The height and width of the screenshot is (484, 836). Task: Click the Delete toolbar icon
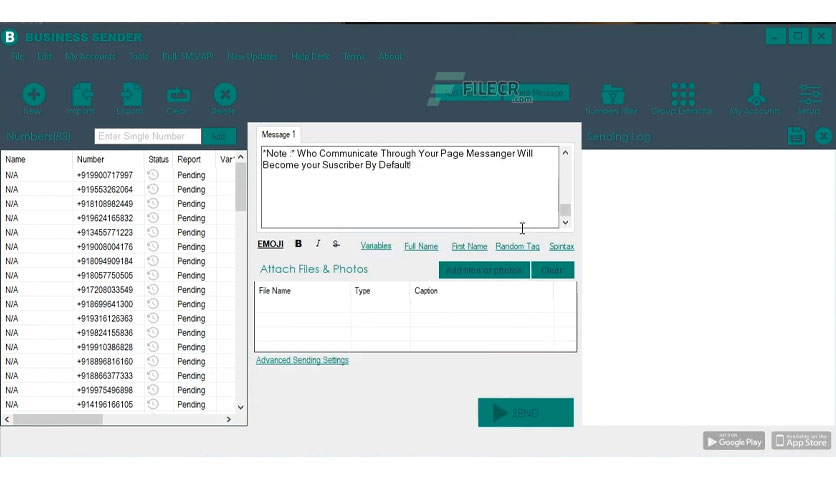[x=224, y=95]
